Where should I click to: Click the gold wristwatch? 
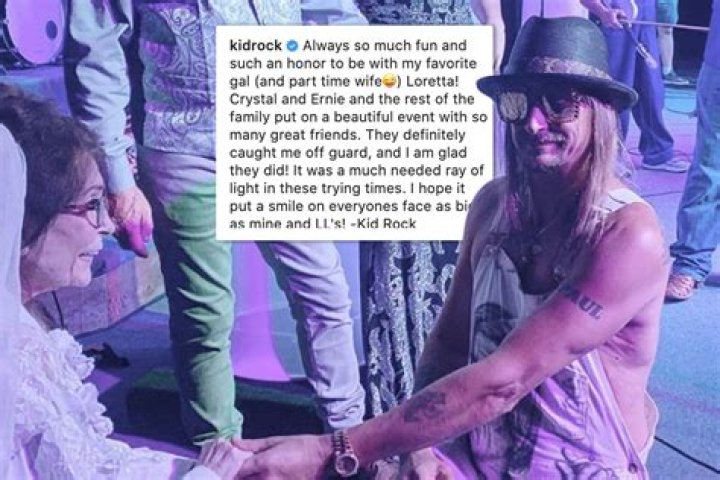(x=345, y=454)
